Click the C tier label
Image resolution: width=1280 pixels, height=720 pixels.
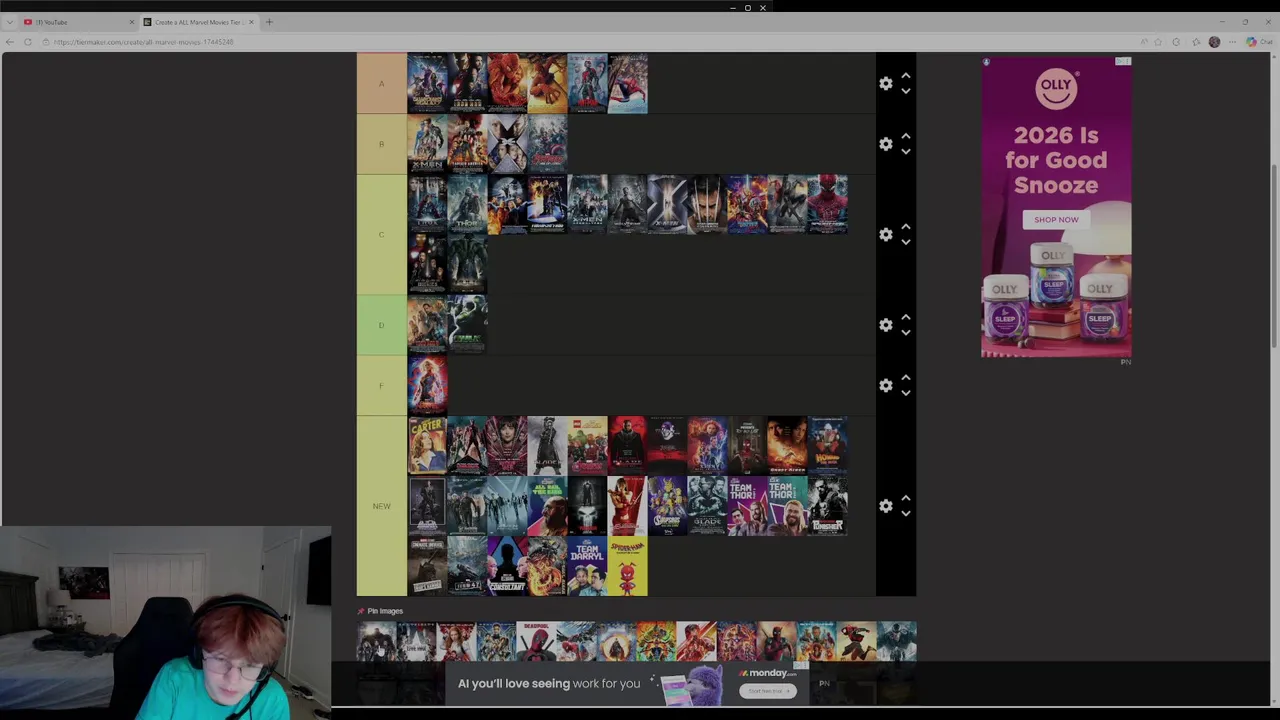pyautogui.click(x=381, y=234)
